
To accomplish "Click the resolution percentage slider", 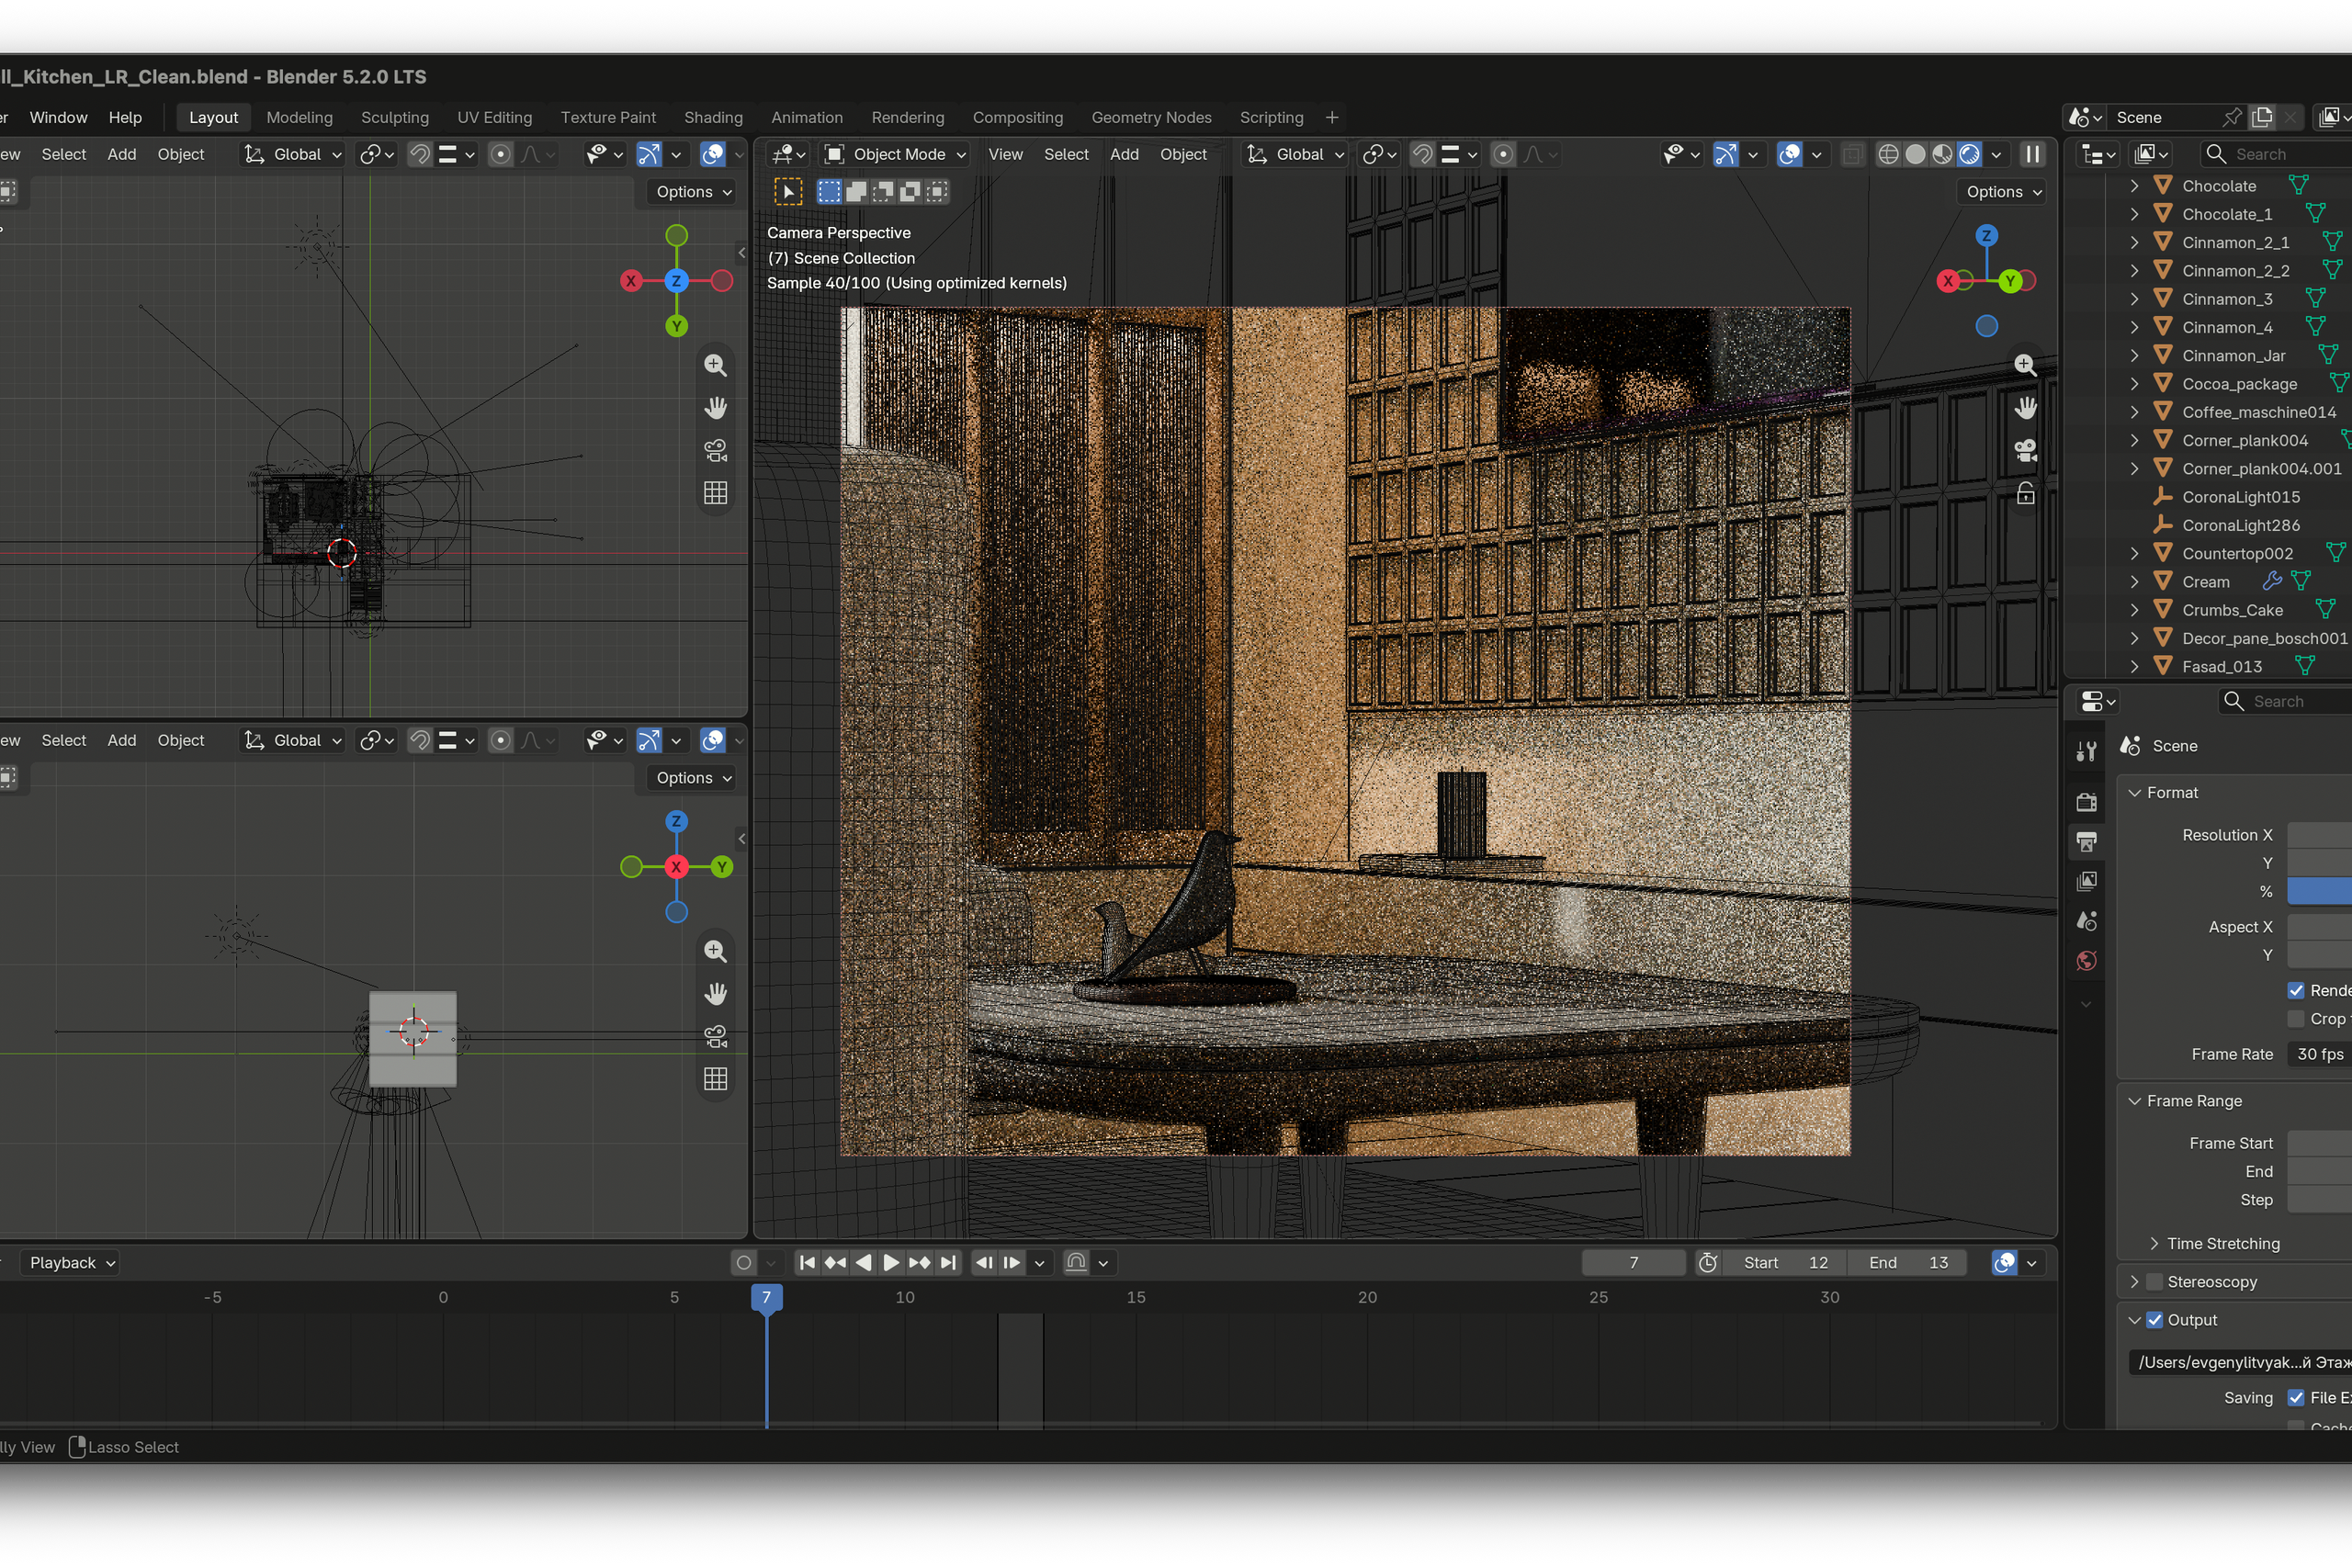I will click(x=2319, y=891).
